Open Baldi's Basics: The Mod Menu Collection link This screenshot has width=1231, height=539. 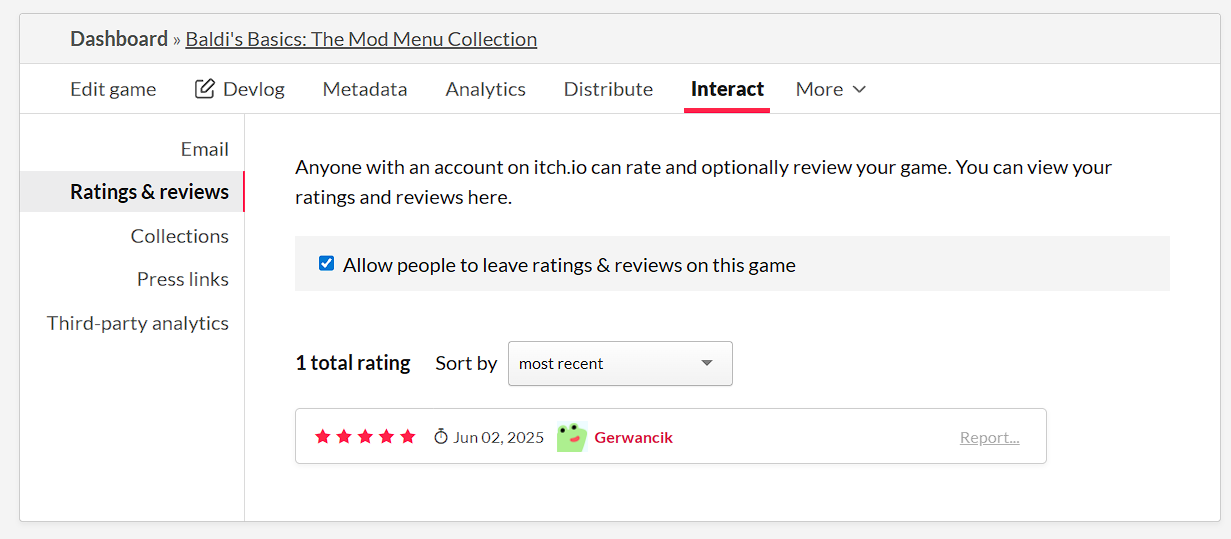click(x=361, y=39)
